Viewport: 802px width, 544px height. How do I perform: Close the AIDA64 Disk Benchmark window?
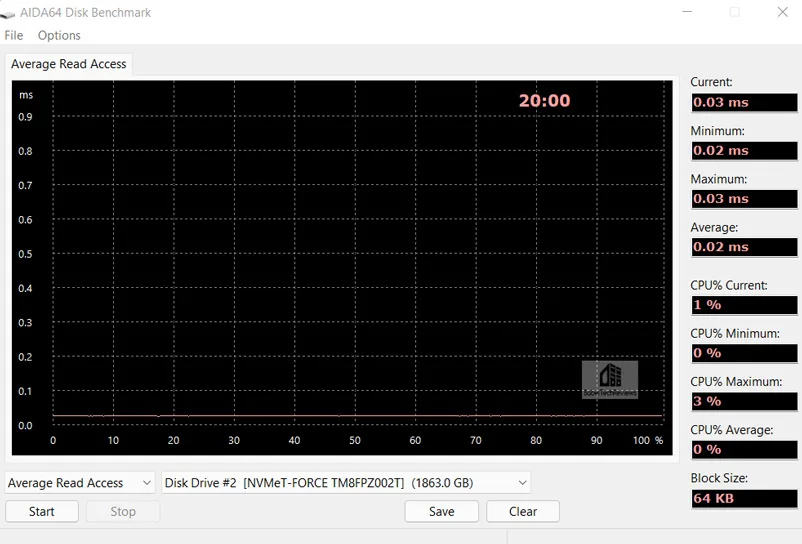[783, 12]
